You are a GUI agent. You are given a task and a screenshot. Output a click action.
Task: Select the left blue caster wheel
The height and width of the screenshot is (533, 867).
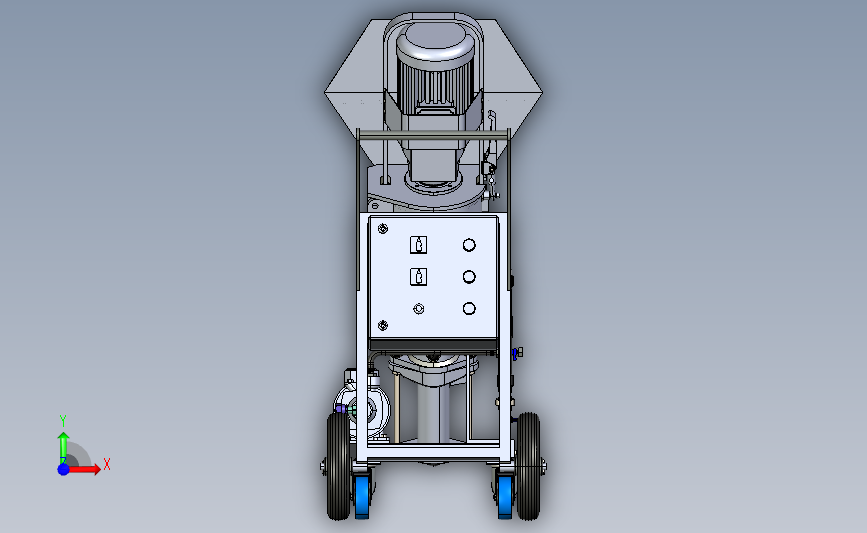pyautogui.click(x=362, y=496)
